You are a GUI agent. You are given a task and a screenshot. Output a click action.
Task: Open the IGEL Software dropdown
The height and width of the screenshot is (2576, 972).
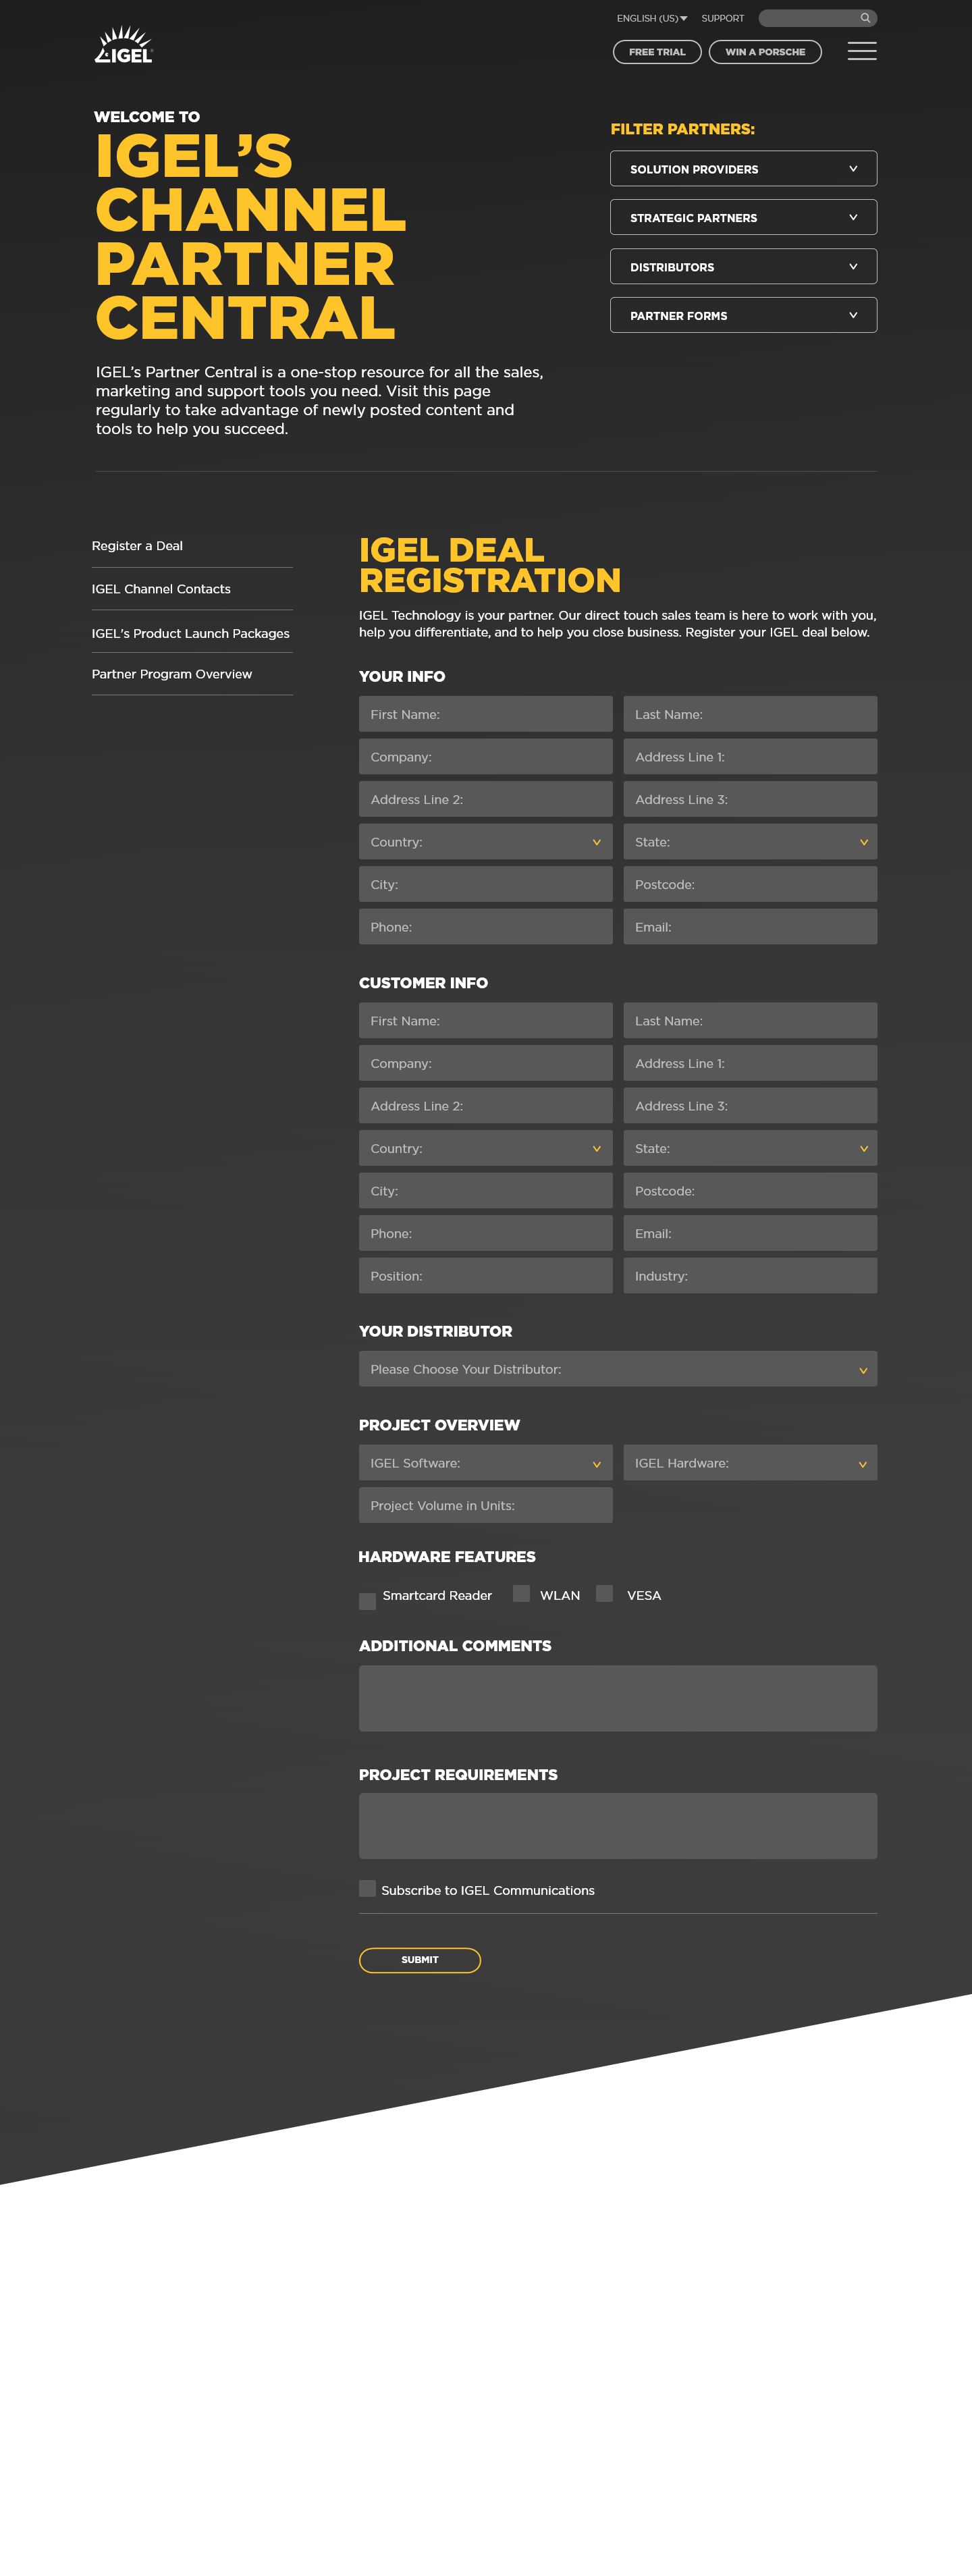[x=486, y=1463]
